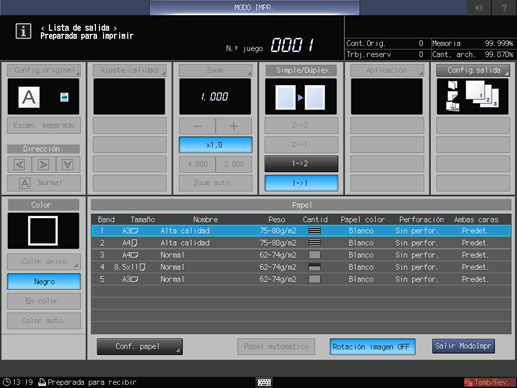Screen dimensions: 517x388
Task: Select 2->2 duplex mode
Action: 301,125
